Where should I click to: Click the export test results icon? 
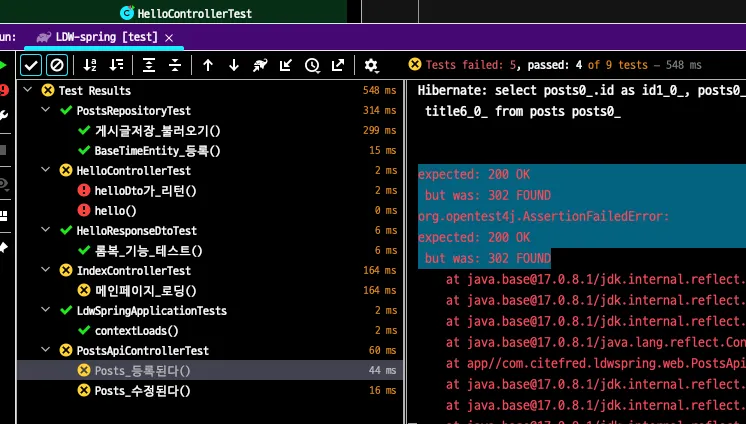pyautogui.click(x=338, y=65)
